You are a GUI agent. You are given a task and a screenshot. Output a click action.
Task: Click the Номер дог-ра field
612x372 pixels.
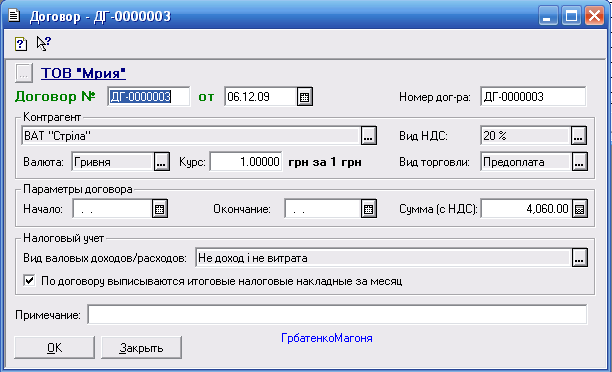533,97
